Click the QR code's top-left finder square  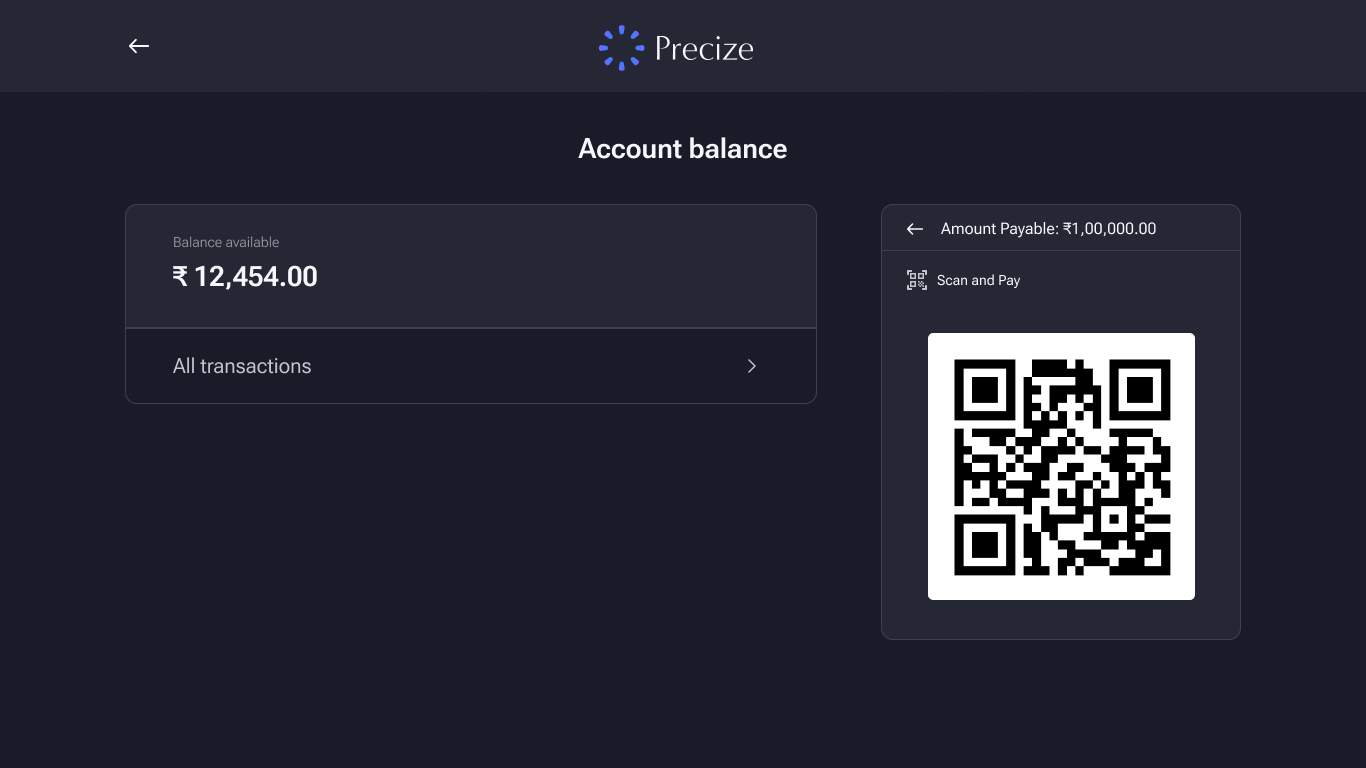coord(985,390)
